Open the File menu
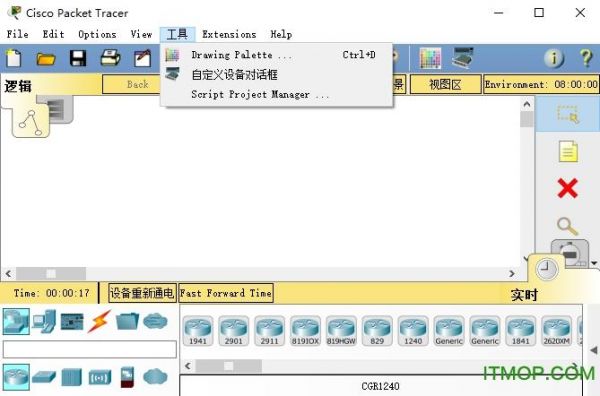This screenshot has width=600, height=396. coord(18,34)
